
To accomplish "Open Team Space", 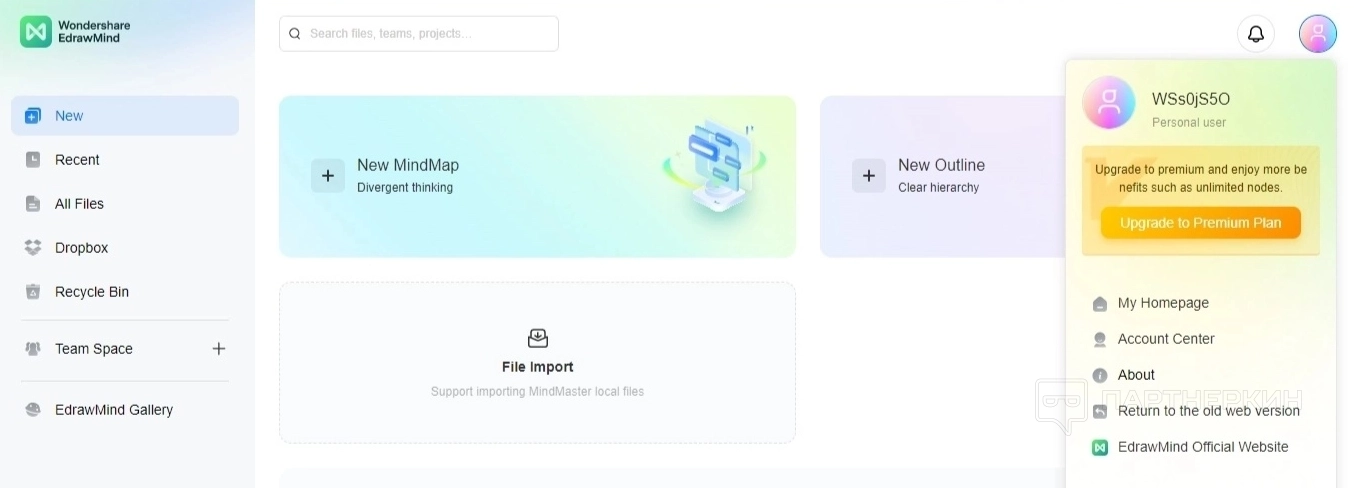I will [94, 349].
